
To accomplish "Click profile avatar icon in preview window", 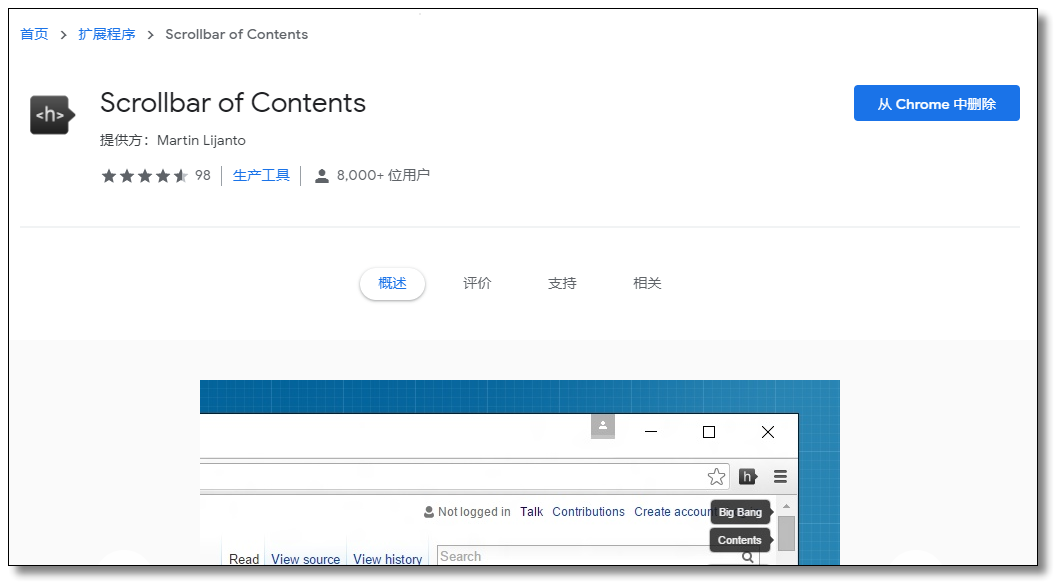I will pos(602,426).
